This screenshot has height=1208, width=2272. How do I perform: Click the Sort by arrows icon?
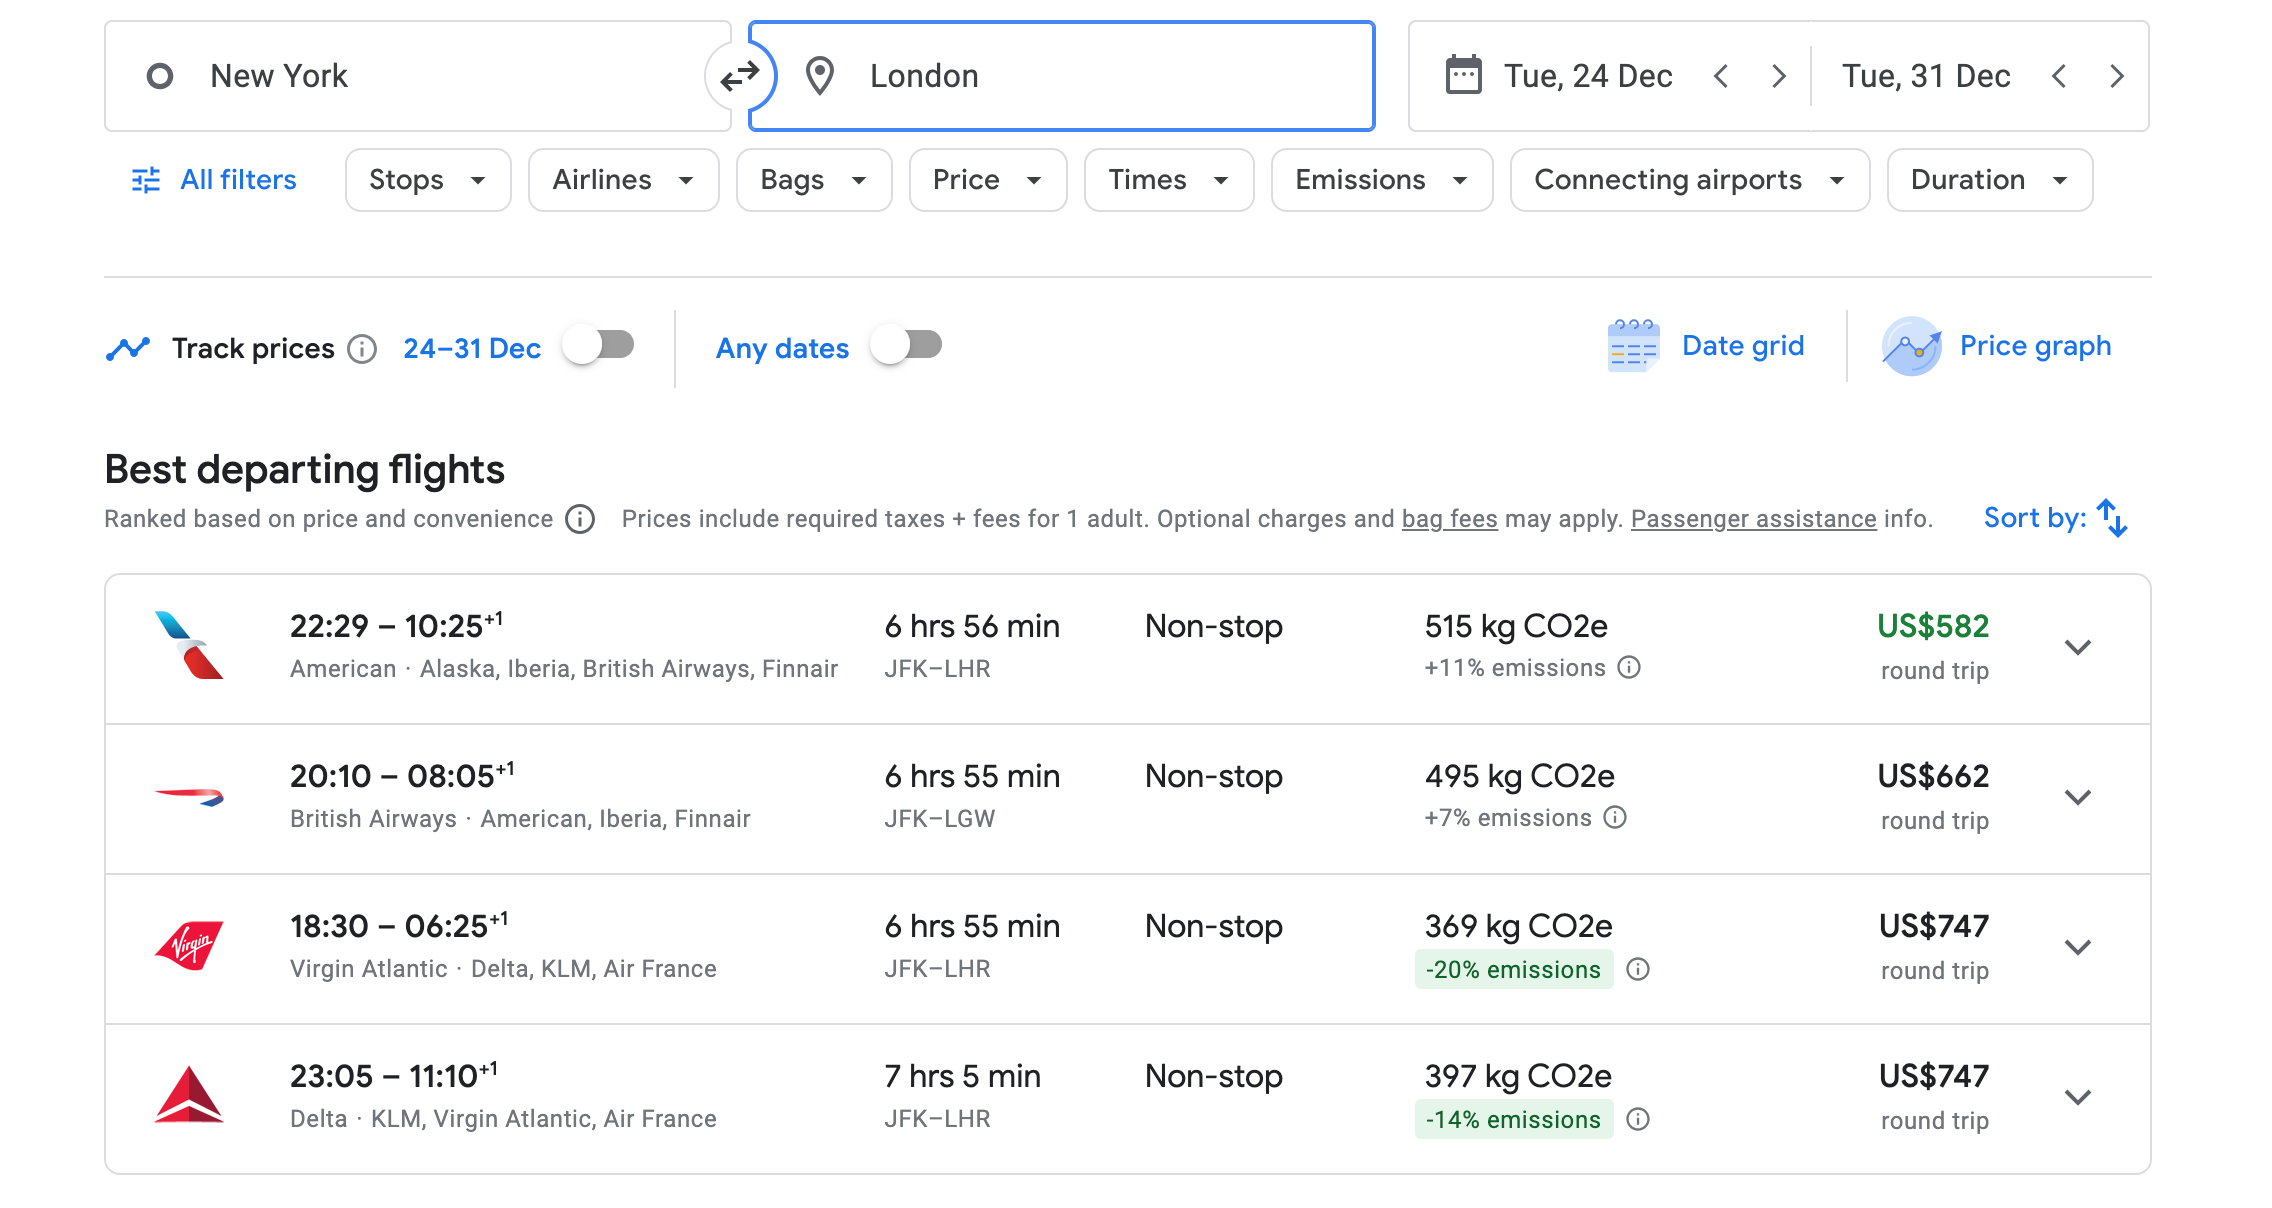coord(2112,518)
